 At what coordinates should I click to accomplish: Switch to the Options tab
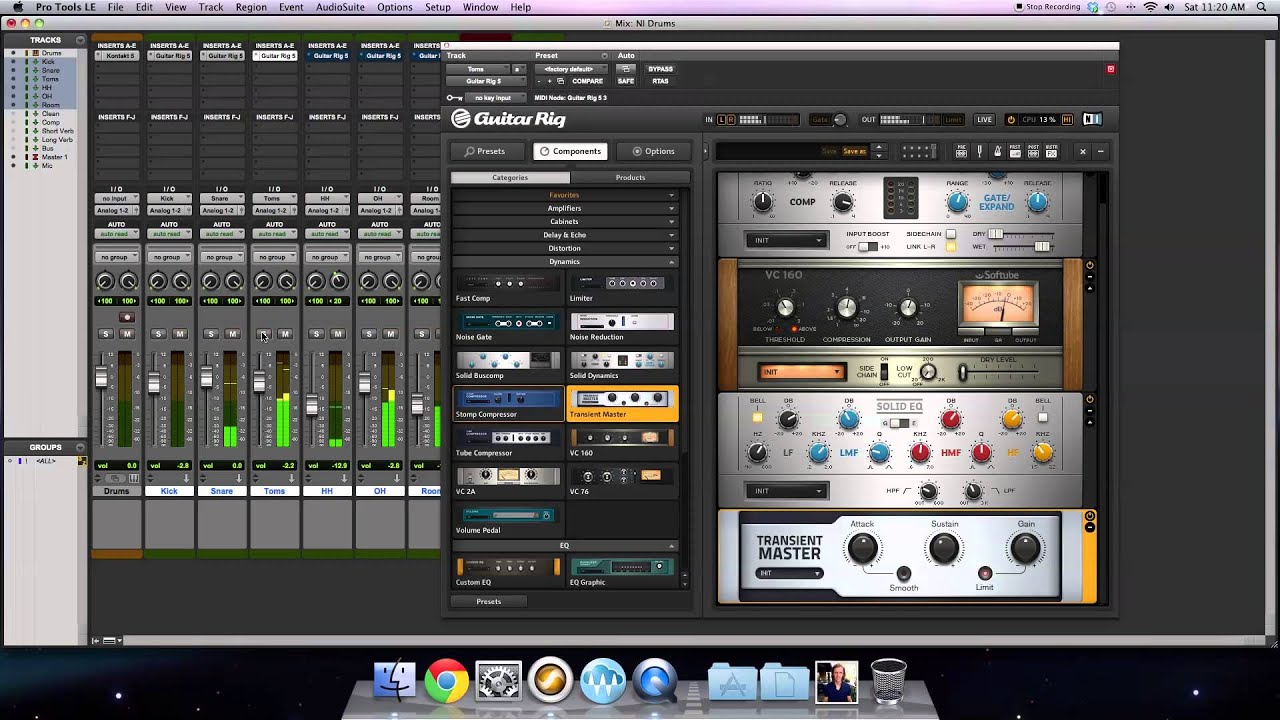pos(653,151)
